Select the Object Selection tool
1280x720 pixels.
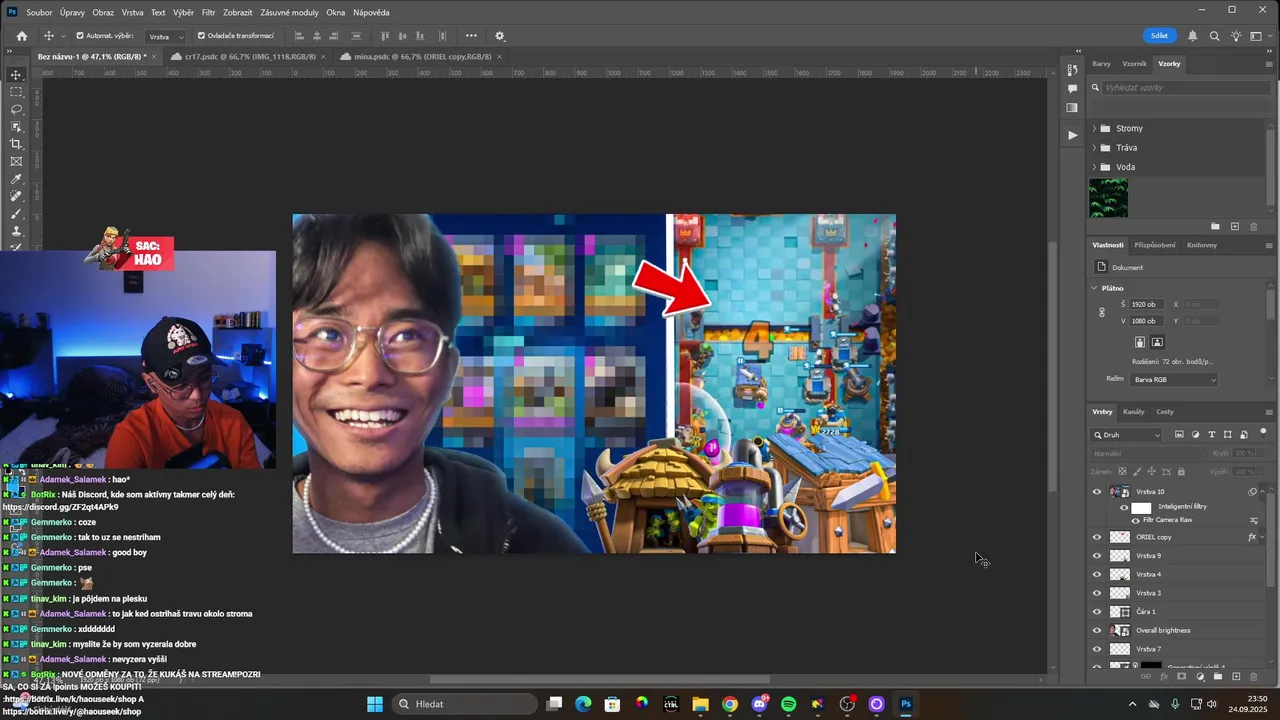coord(16,127)
